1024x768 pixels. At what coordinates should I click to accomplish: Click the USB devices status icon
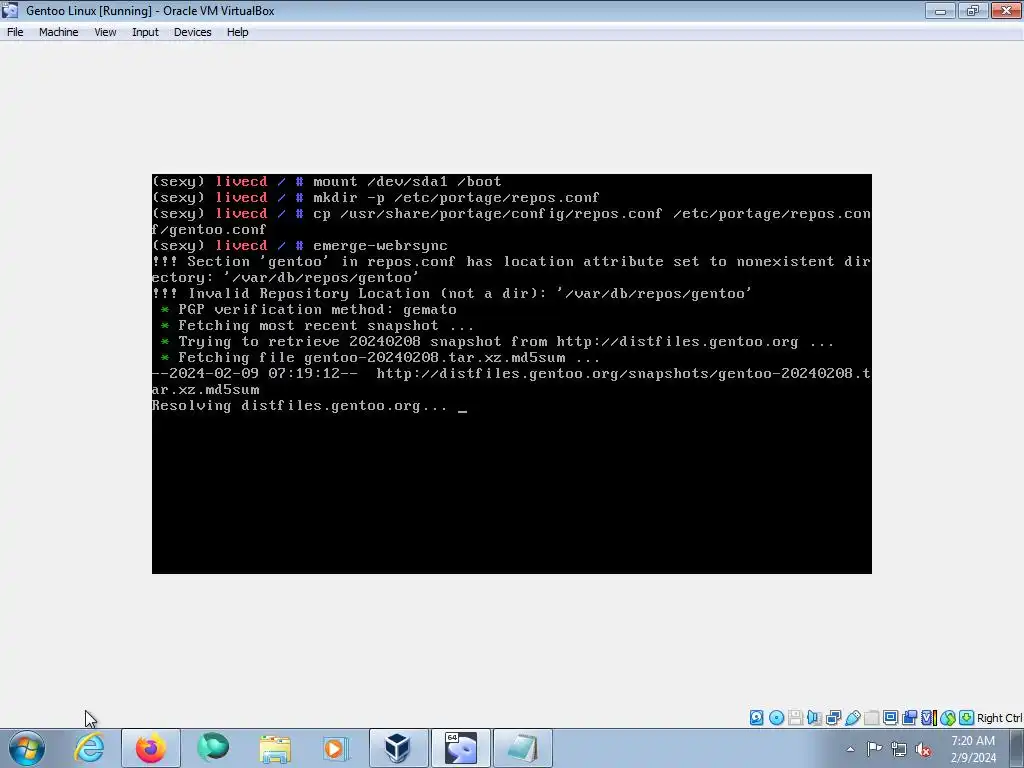(x=852, y=718)
